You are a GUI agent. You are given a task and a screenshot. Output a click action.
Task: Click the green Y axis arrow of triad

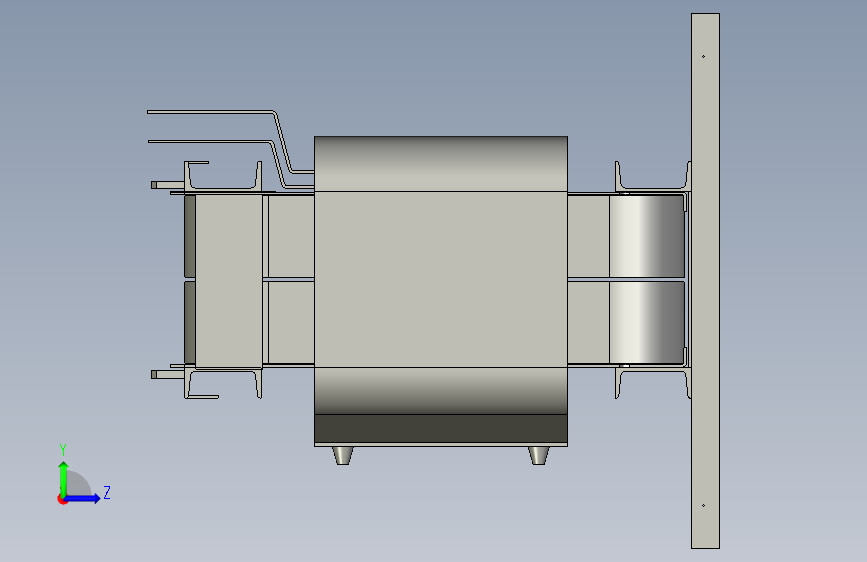click(64, 478)
